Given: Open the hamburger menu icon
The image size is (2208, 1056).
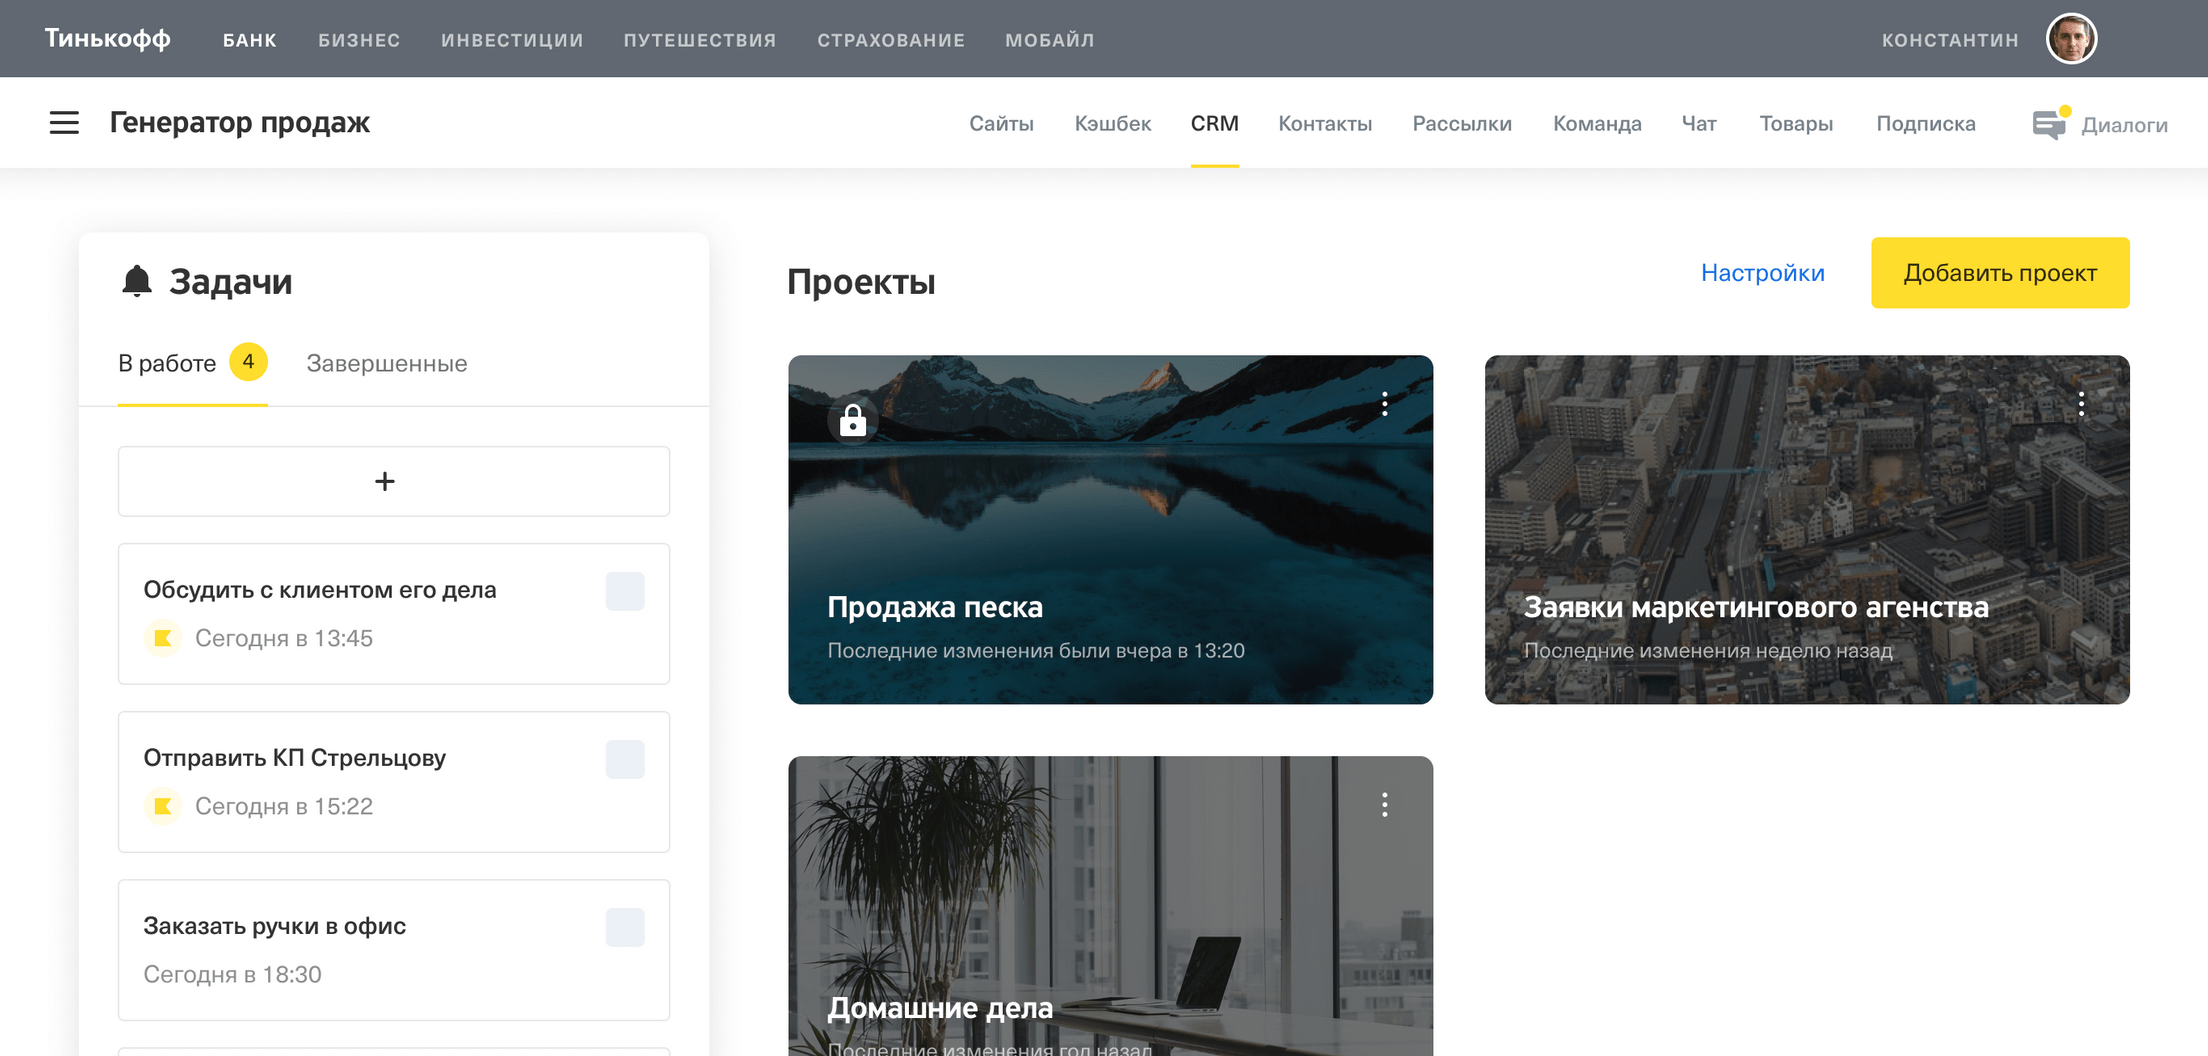Looking at the screenshot, I should point(64,123).
